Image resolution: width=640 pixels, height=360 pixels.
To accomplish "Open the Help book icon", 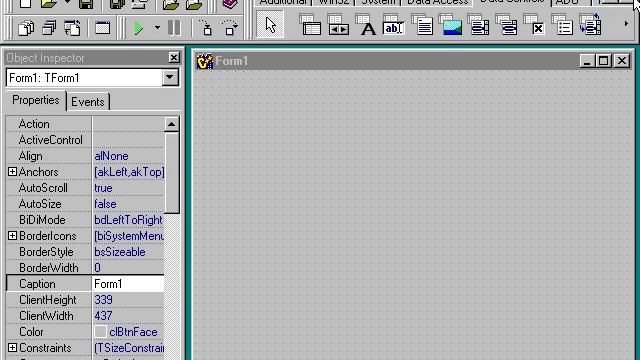I will coord(230,4).
